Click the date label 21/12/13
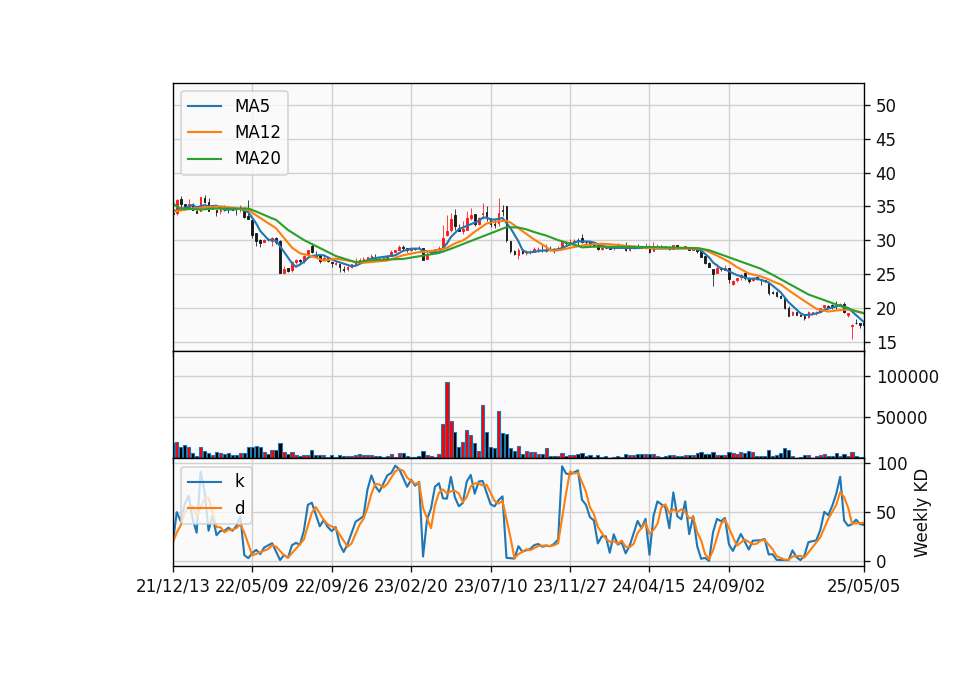Image resolution: width=960 pixels, height=690 pixels. [x=173, y=586]
